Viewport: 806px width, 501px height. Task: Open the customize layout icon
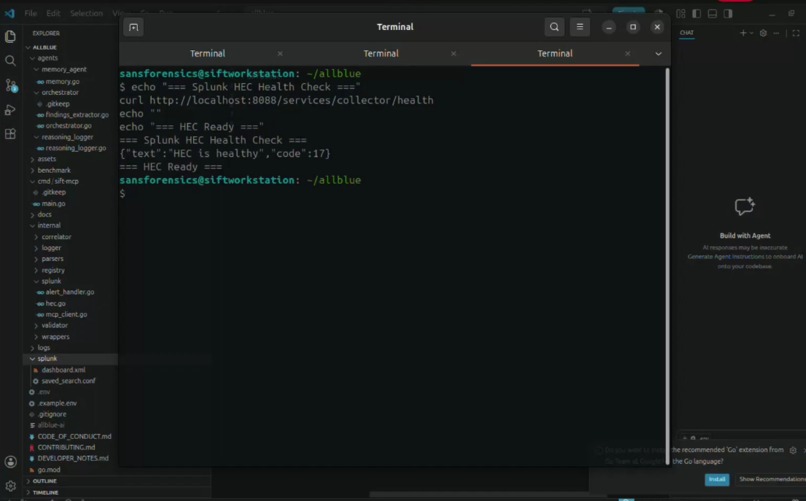point(681,14)
